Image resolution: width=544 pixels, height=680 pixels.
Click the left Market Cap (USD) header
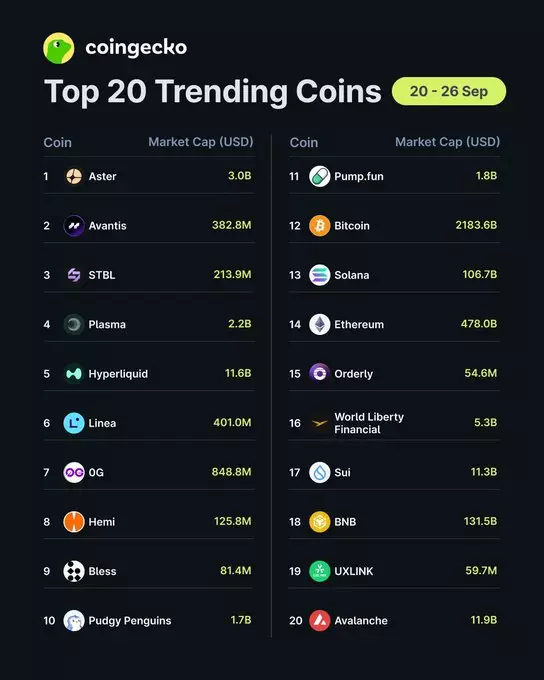(201, 142)
